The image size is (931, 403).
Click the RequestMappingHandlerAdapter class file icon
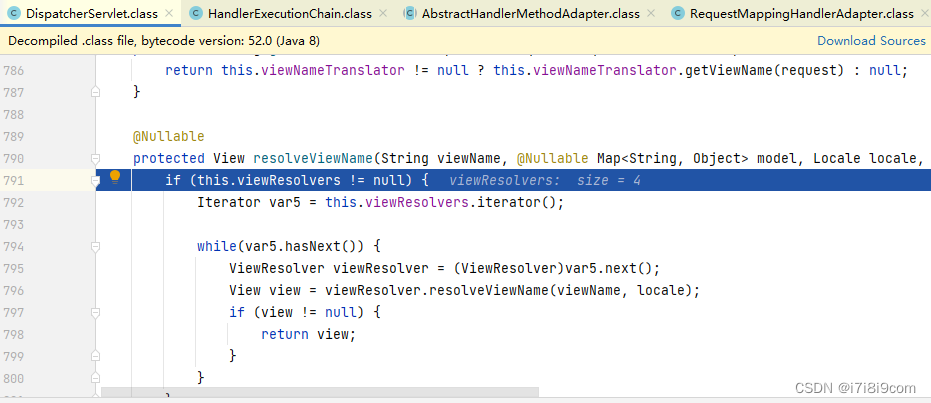pos(678,13)
